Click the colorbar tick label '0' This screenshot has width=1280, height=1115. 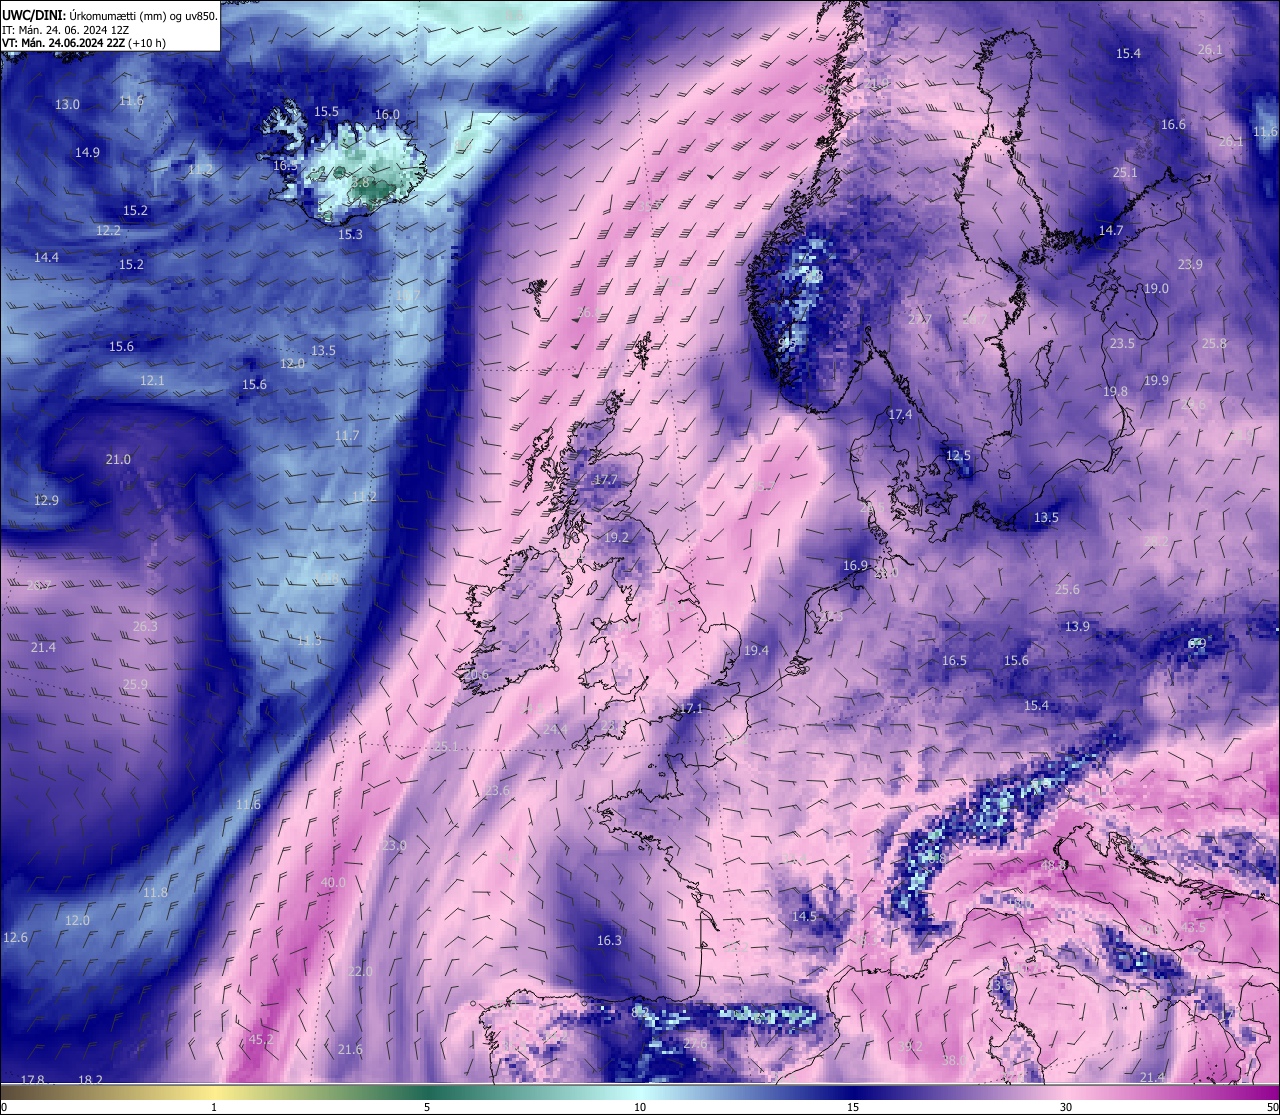(x=3, y=1107)
